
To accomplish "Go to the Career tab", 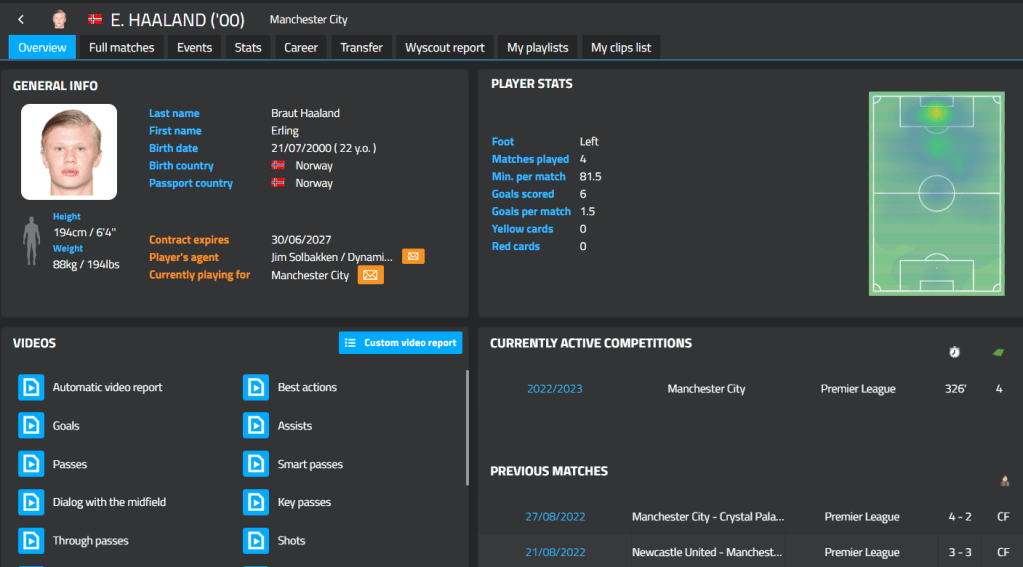I will point(301,47).
